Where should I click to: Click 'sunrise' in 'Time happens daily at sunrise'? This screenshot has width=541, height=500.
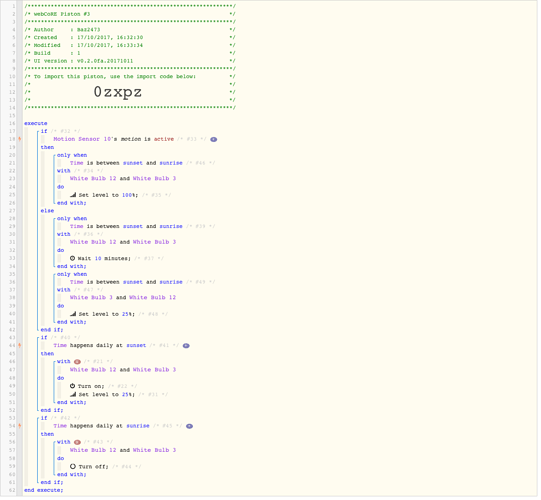(x=138, y=427)
